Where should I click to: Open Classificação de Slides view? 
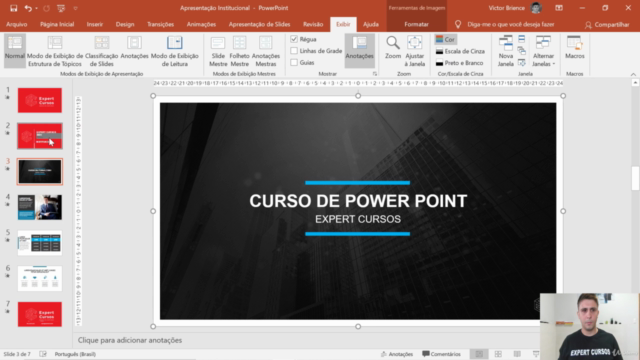click(x=102, y=51)
